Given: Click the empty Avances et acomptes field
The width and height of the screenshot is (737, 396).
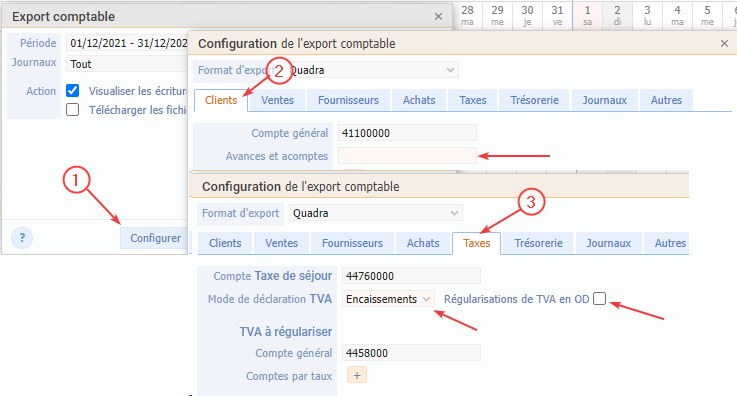Looking at the screenshot, I should click(407, 155).
